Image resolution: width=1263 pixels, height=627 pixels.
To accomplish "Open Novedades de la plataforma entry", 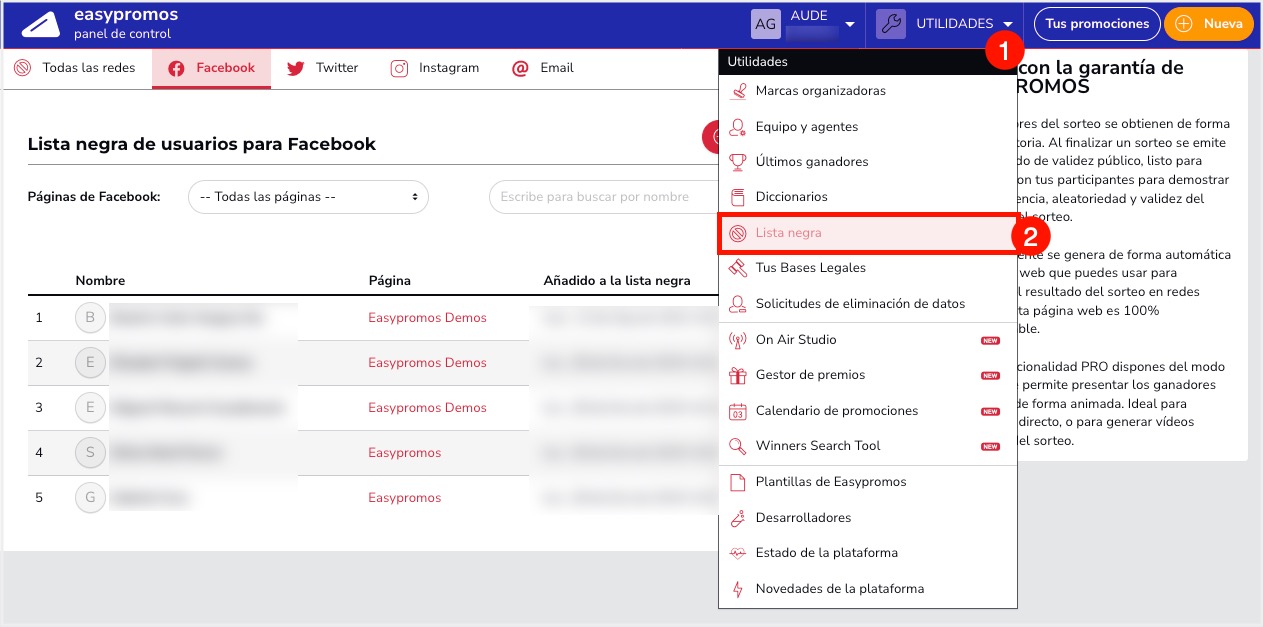I will [868, 589].
